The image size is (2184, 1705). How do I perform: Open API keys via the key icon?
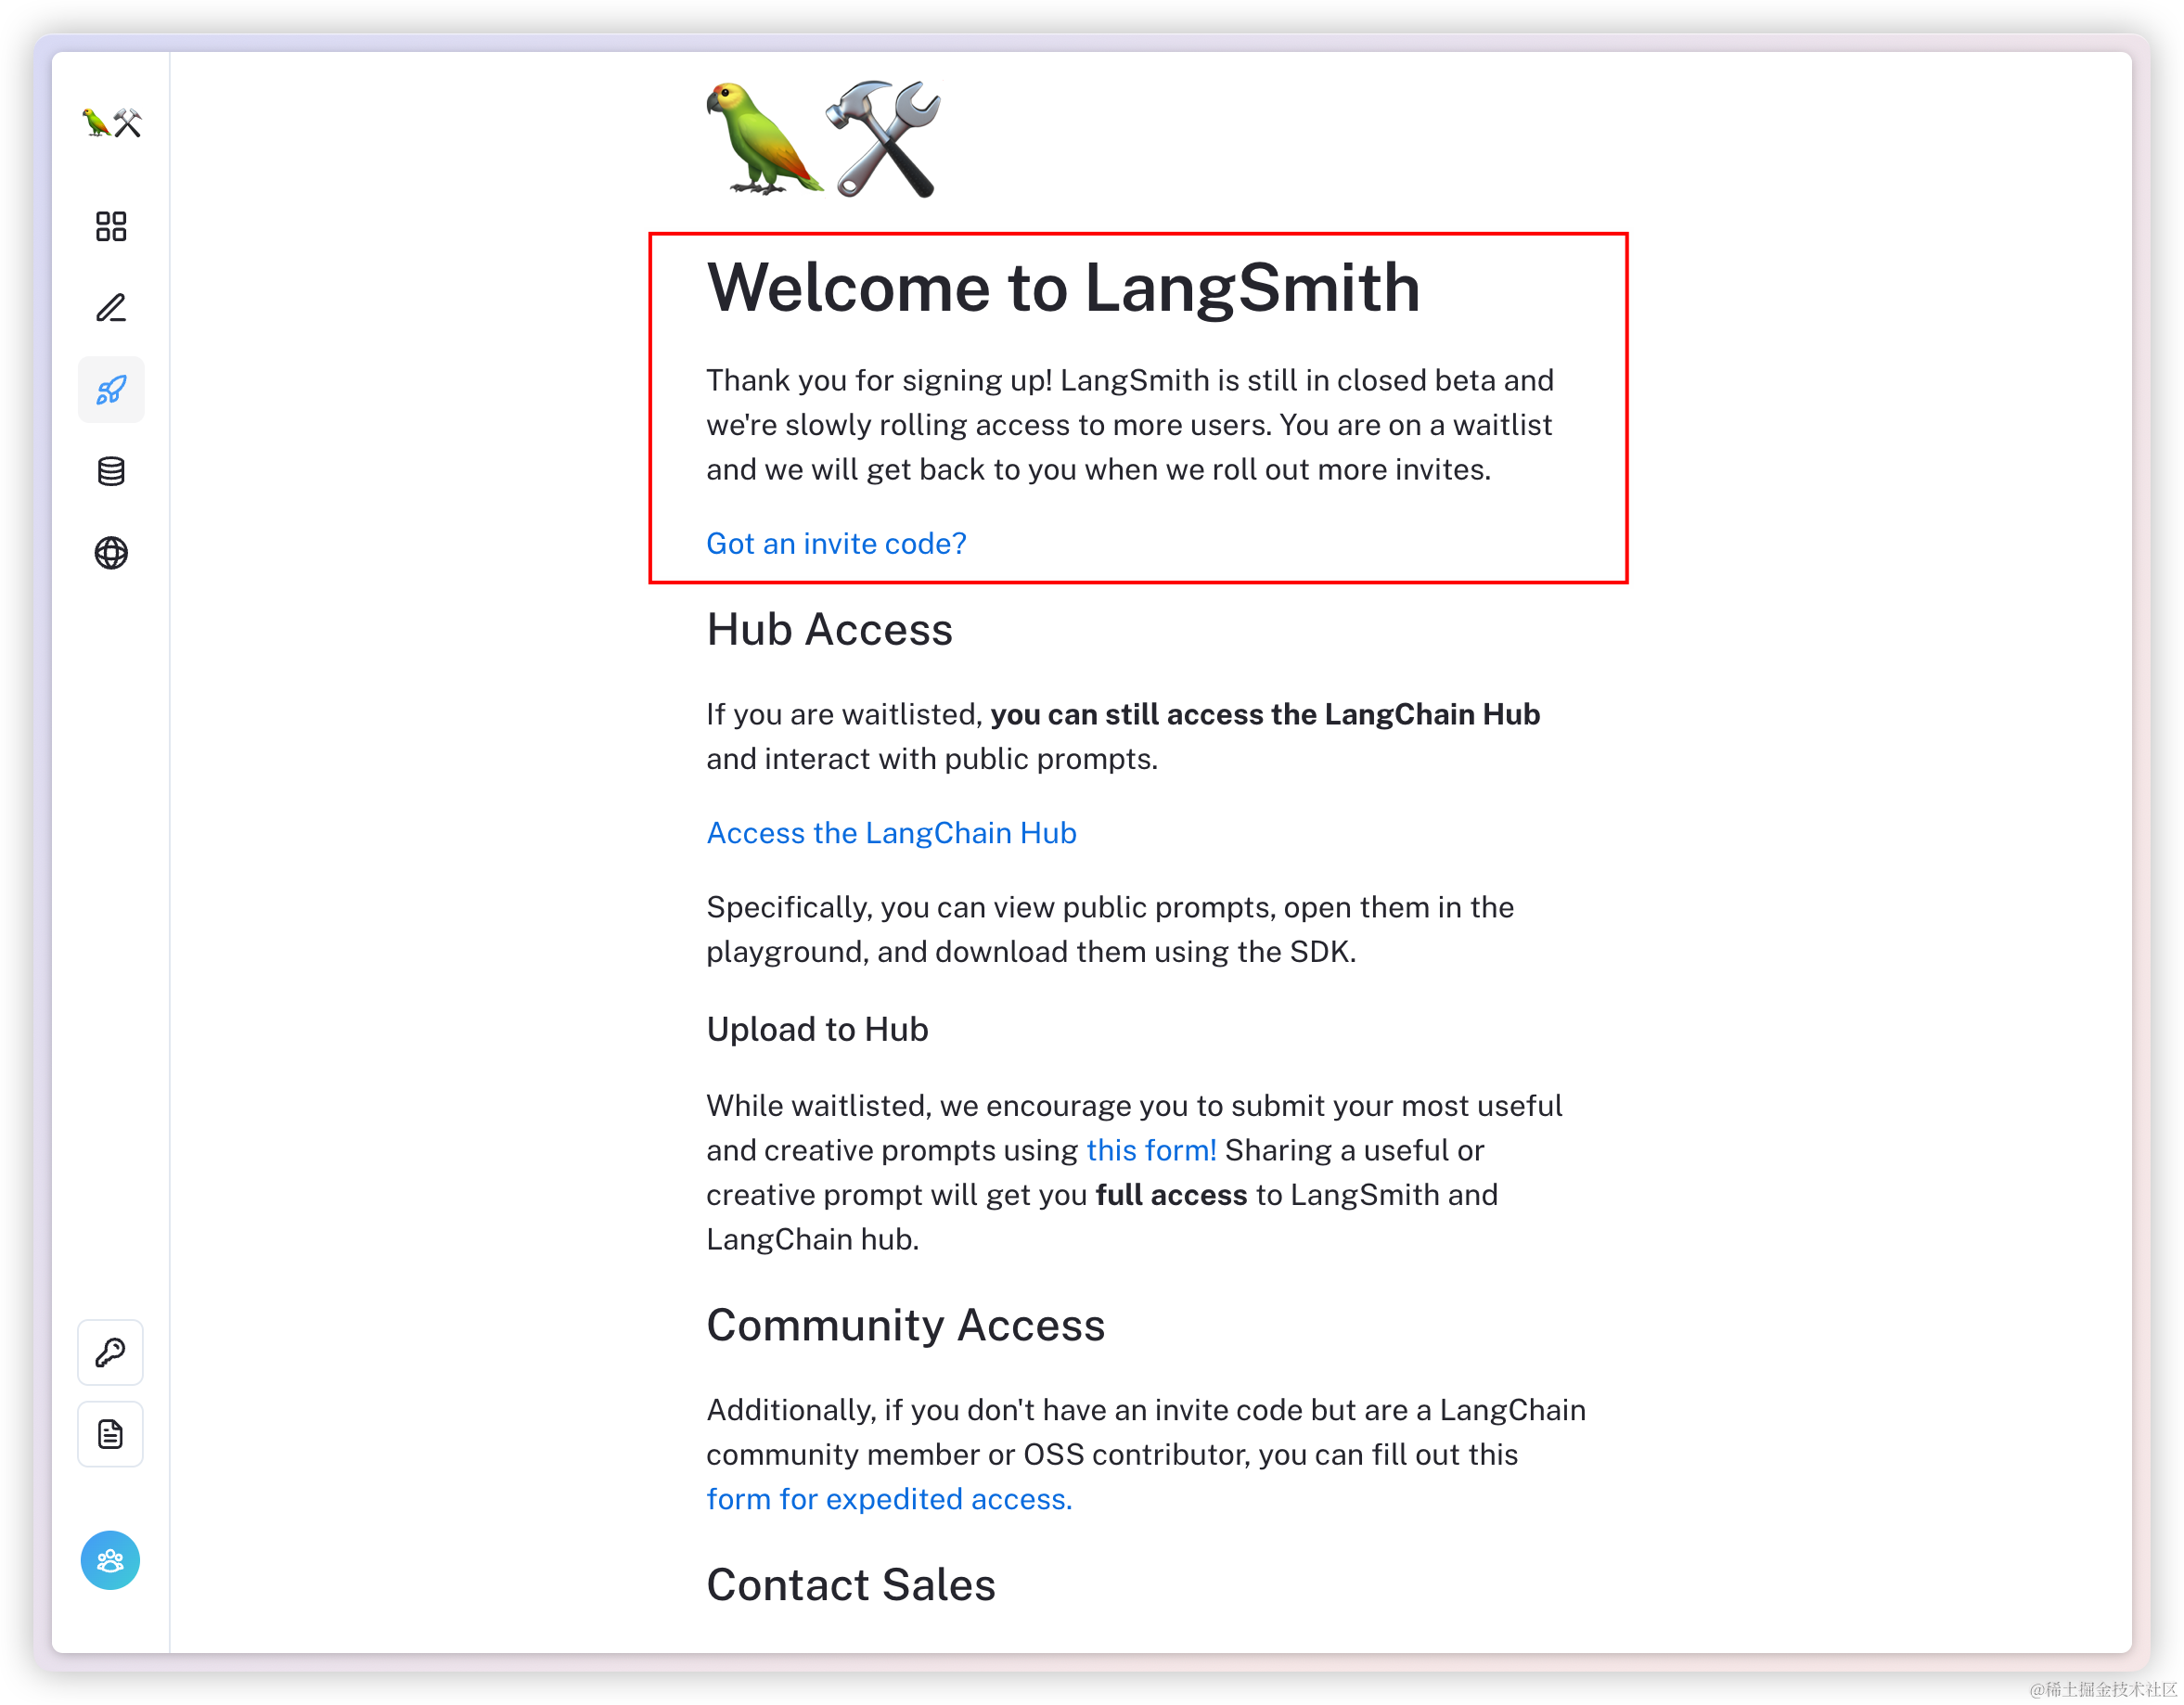tap(110, 1353)
